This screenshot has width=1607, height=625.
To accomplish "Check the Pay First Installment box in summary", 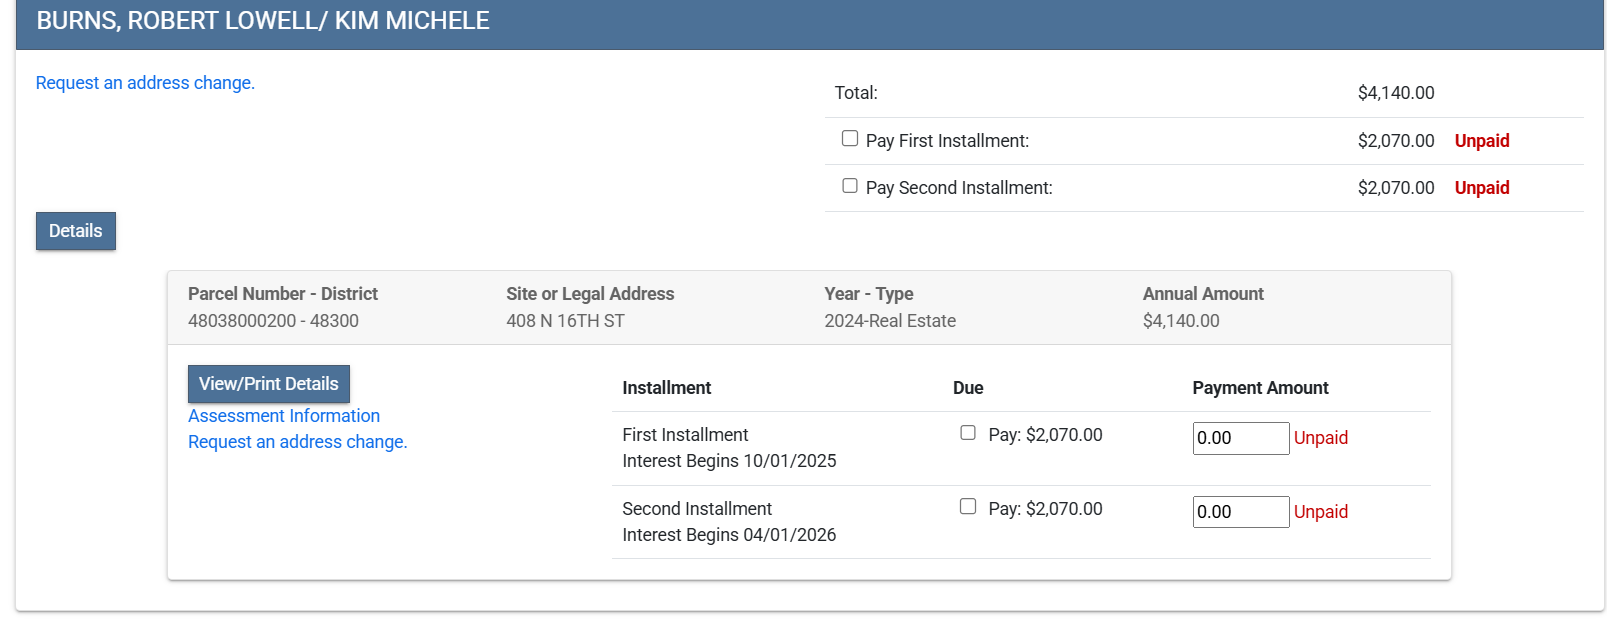I will coord(850,139).
